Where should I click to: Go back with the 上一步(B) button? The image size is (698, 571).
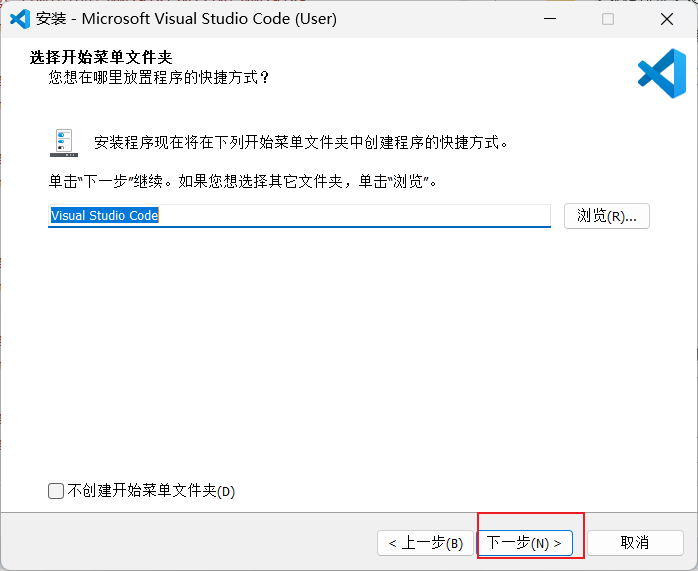(x=425, y=543)
